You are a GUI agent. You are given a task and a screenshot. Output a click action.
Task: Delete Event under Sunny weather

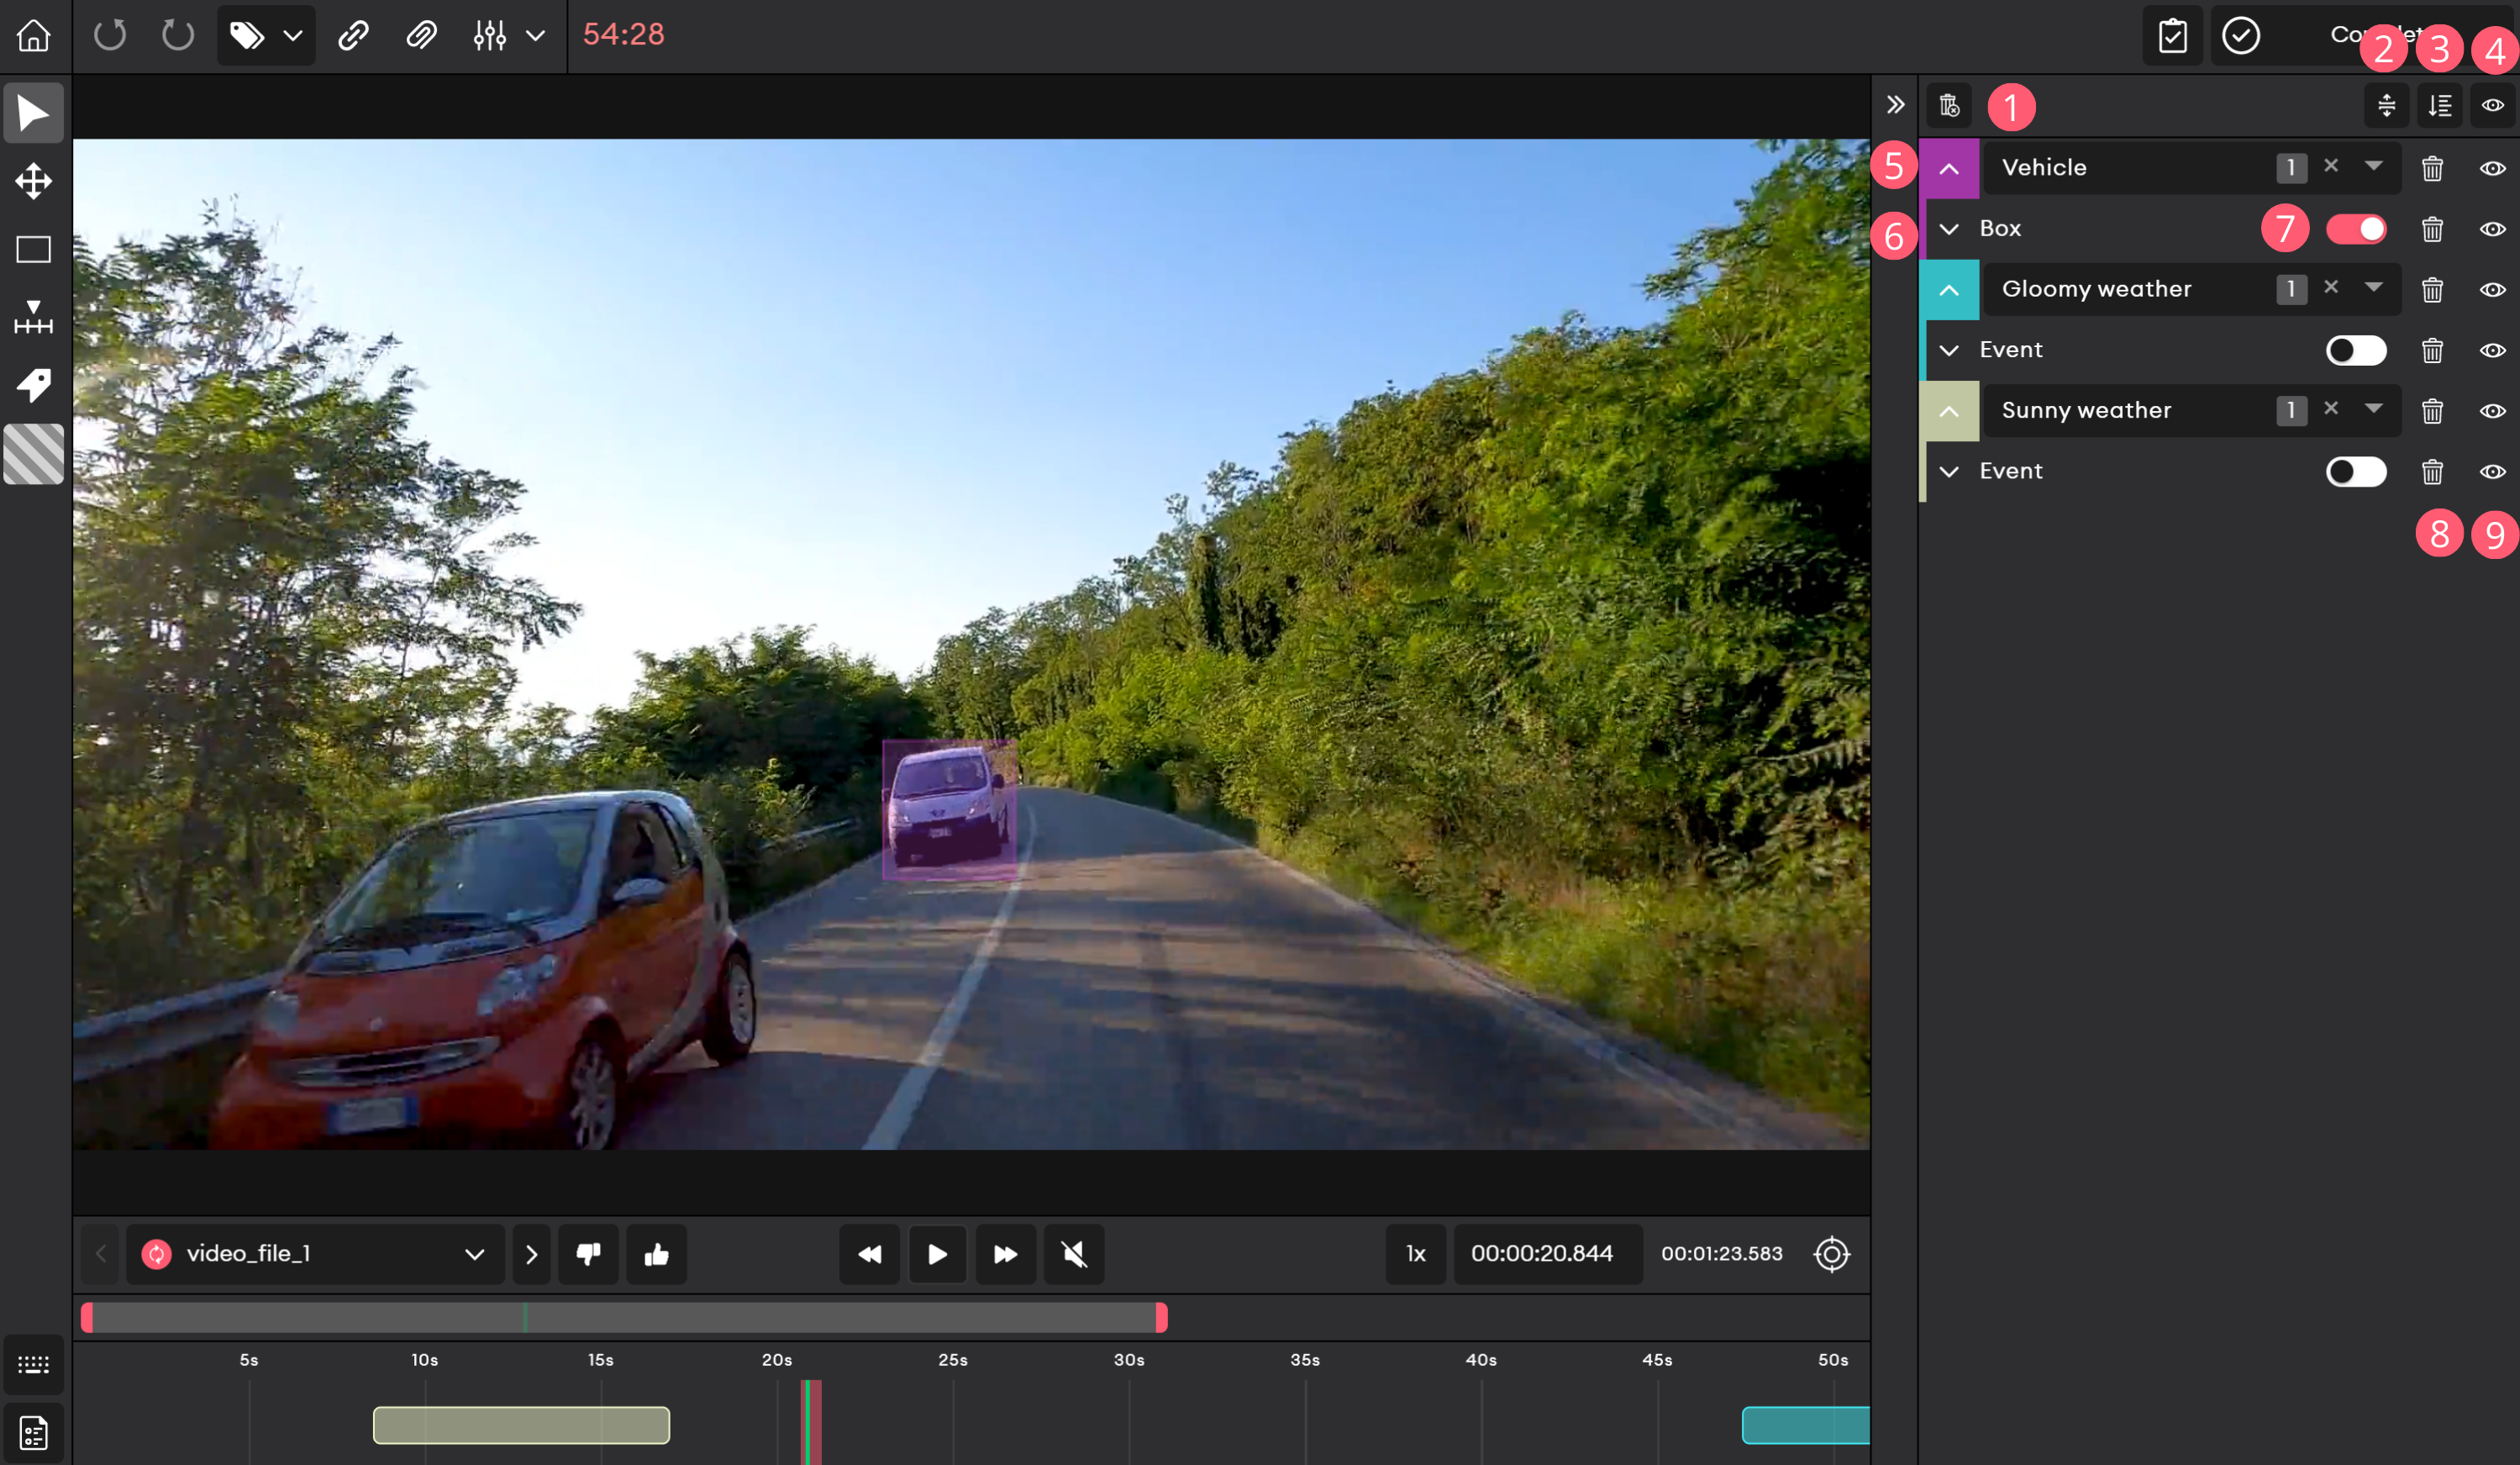pyautogui.click(x=2432, y=471)
